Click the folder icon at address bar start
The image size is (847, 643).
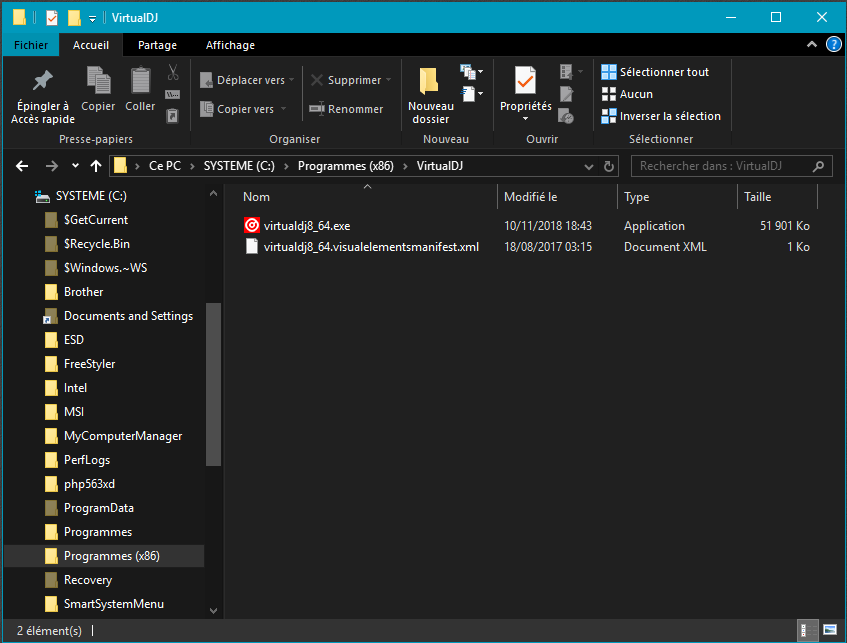coord(120,166)
